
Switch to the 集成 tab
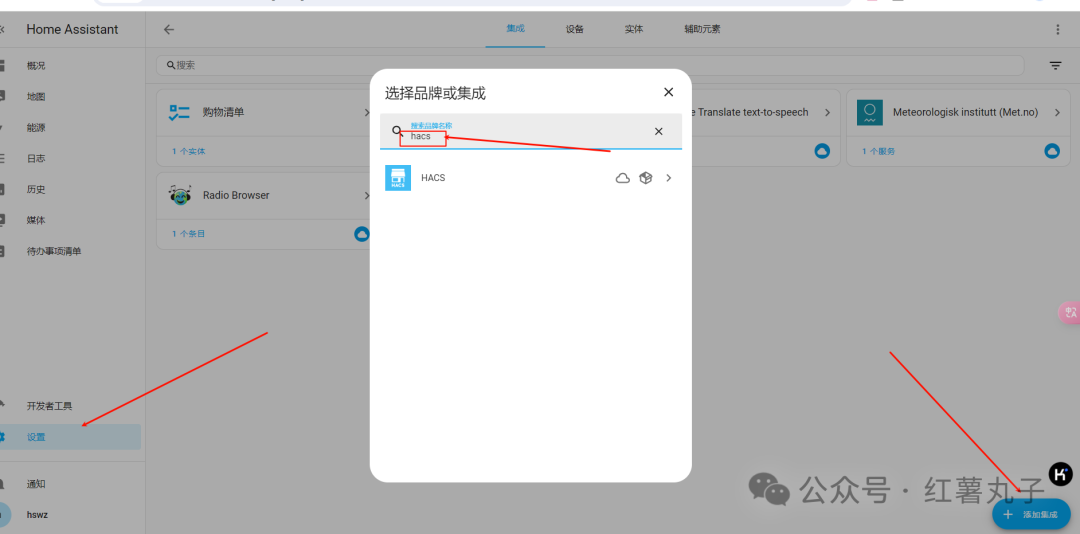(x=515, y=29)
